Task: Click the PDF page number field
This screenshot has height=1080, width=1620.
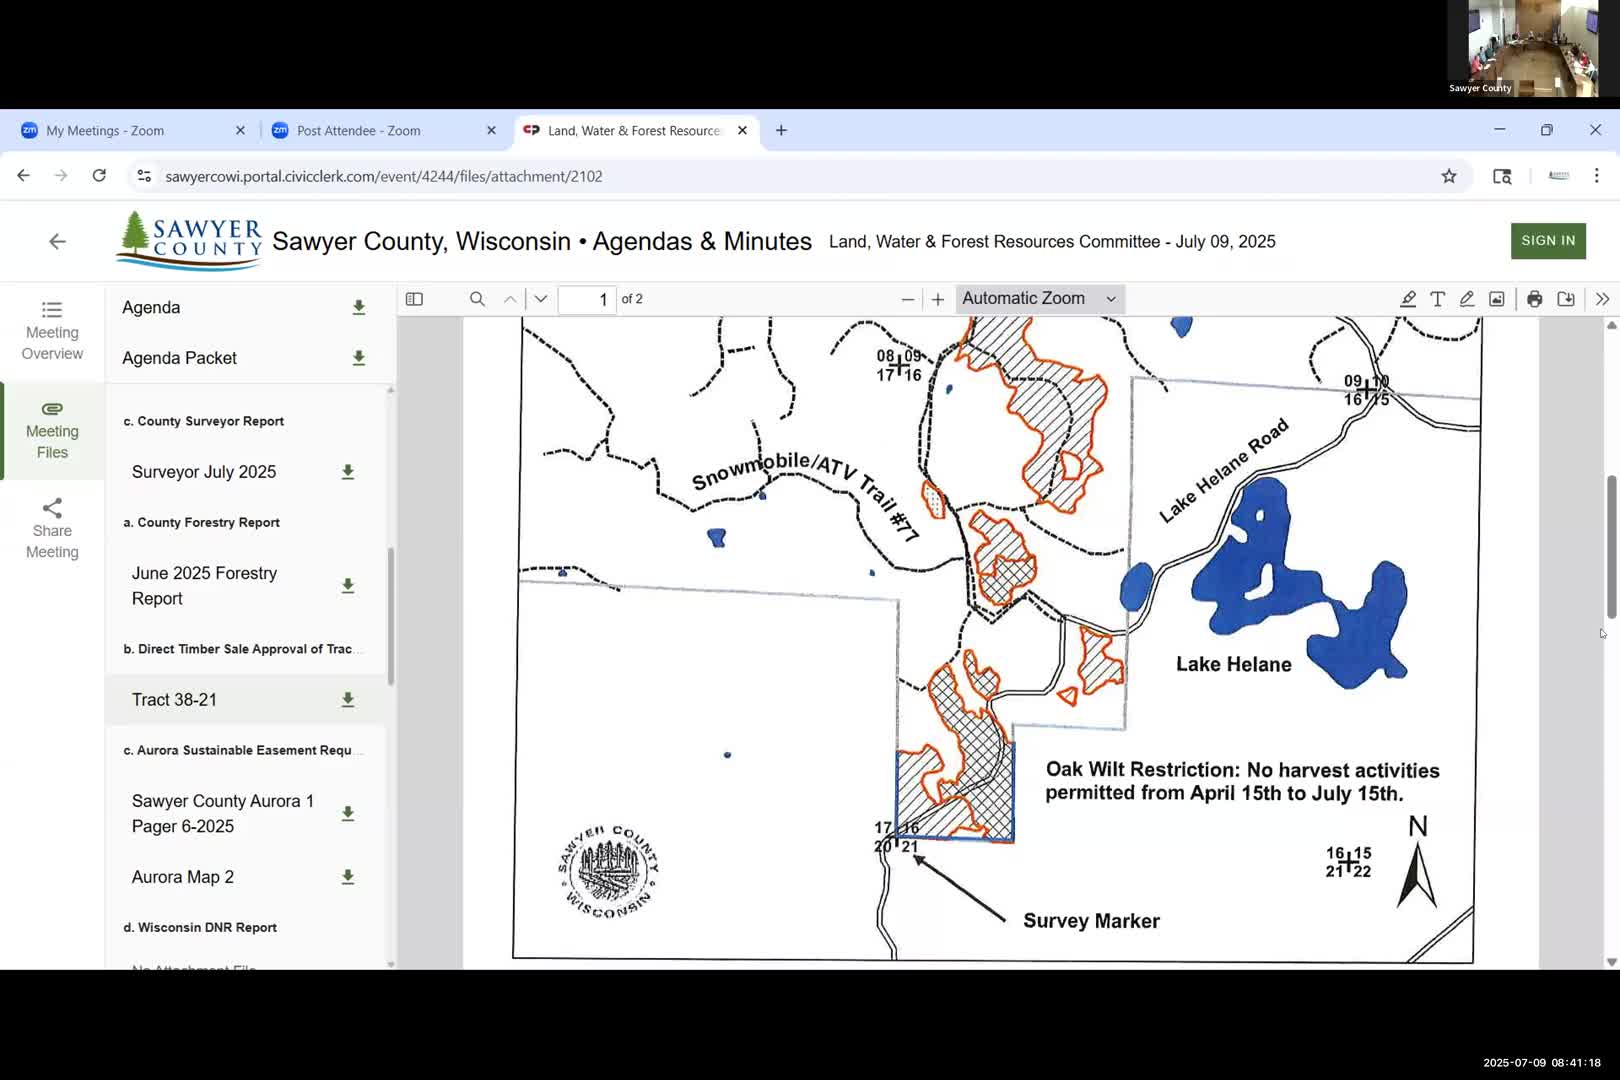Action: (x=587, y=299)
